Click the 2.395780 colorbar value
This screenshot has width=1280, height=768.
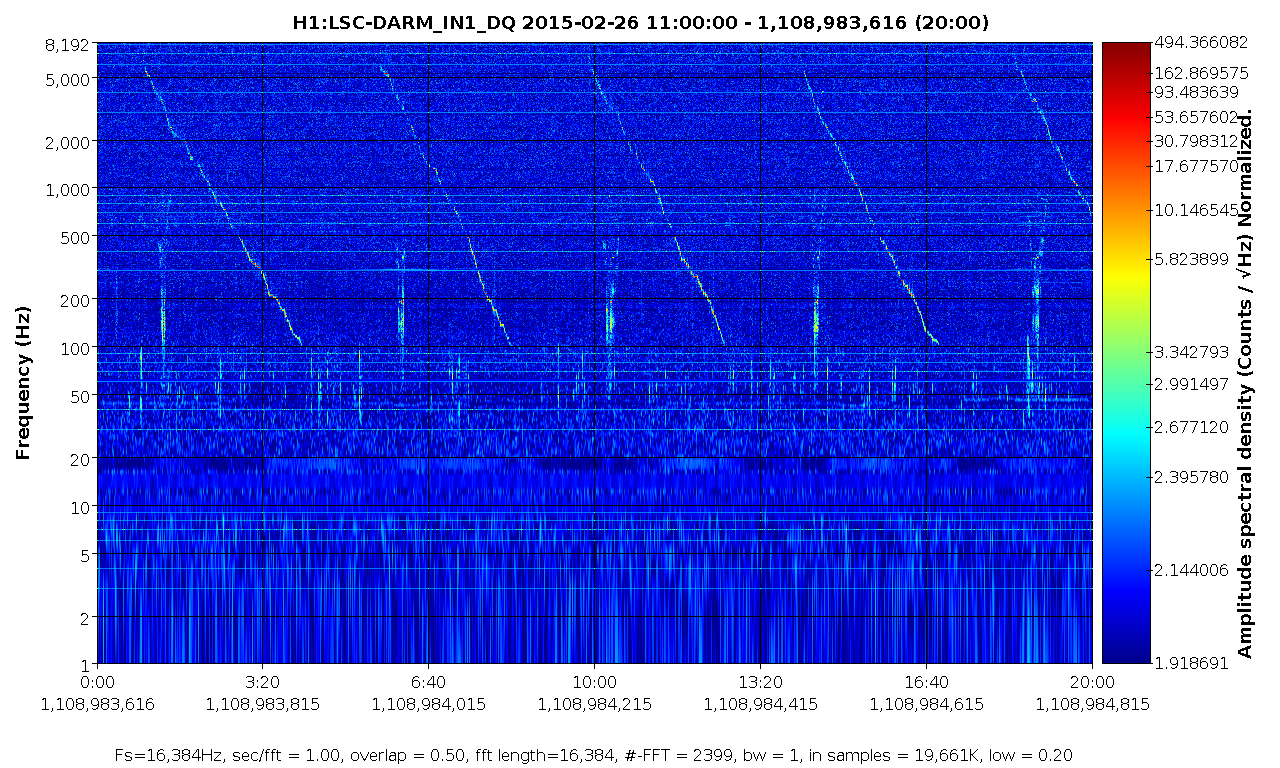[x=1192, y=477]
